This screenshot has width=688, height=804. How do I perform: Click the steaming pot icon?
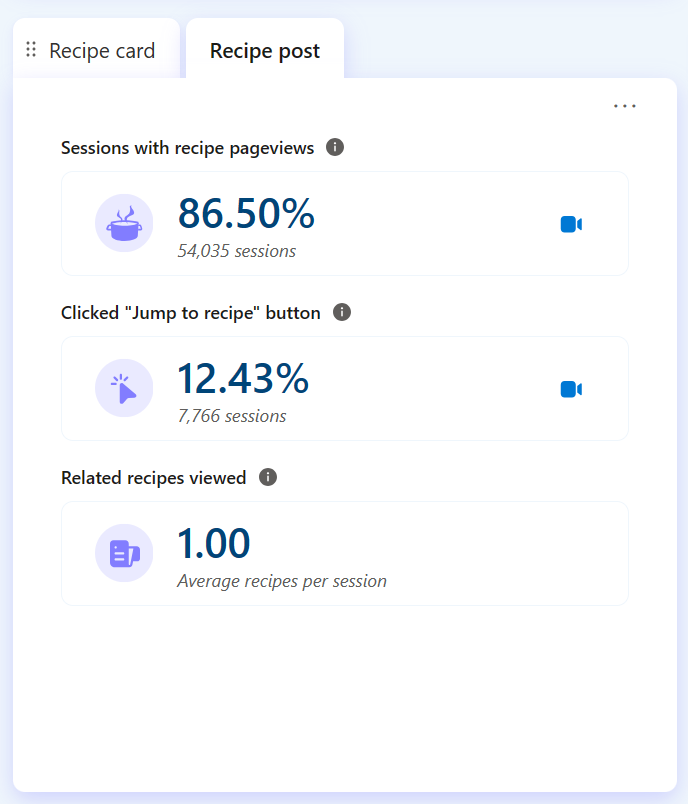point(124,223)
